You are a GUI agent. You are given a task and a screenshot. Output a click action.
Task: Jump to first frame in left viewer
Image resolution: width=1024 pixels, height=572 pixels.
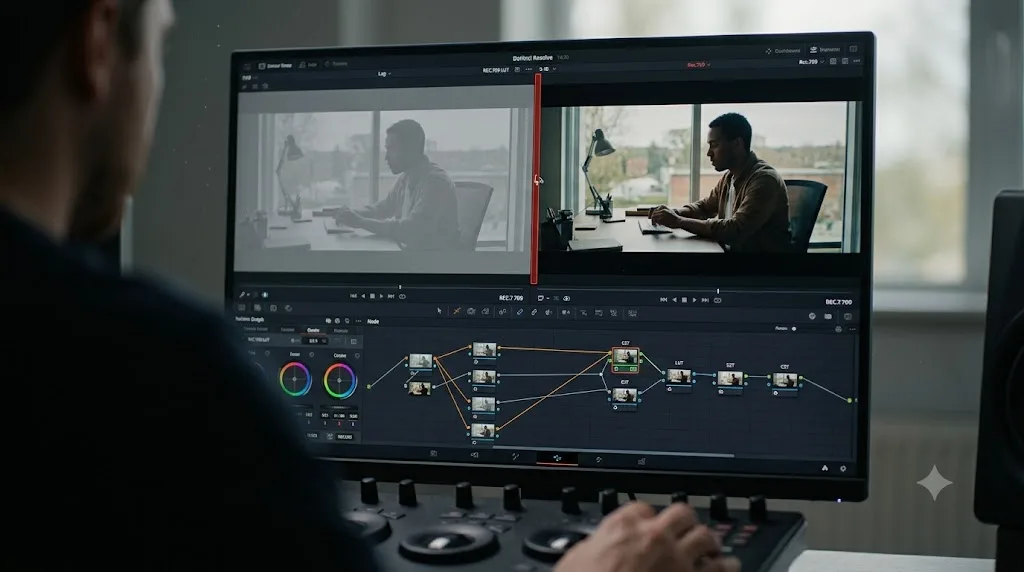(x=353, y=296)
